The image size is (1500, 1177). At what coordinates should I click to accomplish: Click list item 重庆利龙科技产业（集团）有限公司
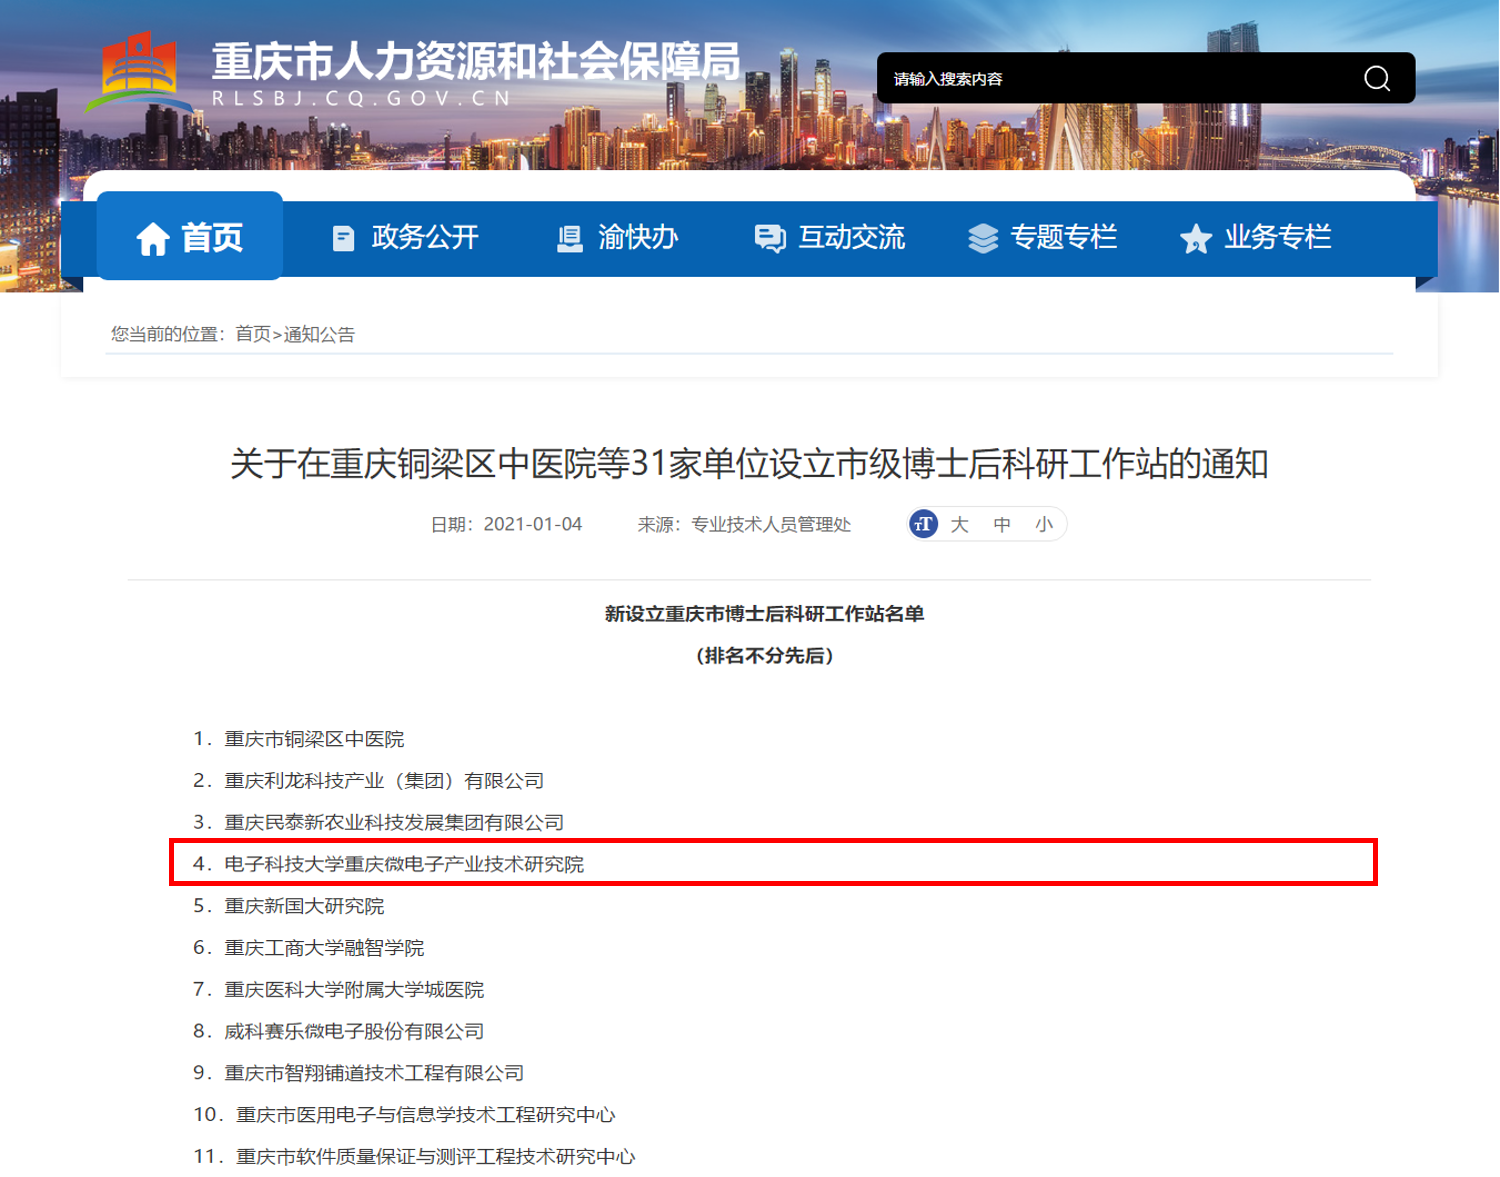384,781
